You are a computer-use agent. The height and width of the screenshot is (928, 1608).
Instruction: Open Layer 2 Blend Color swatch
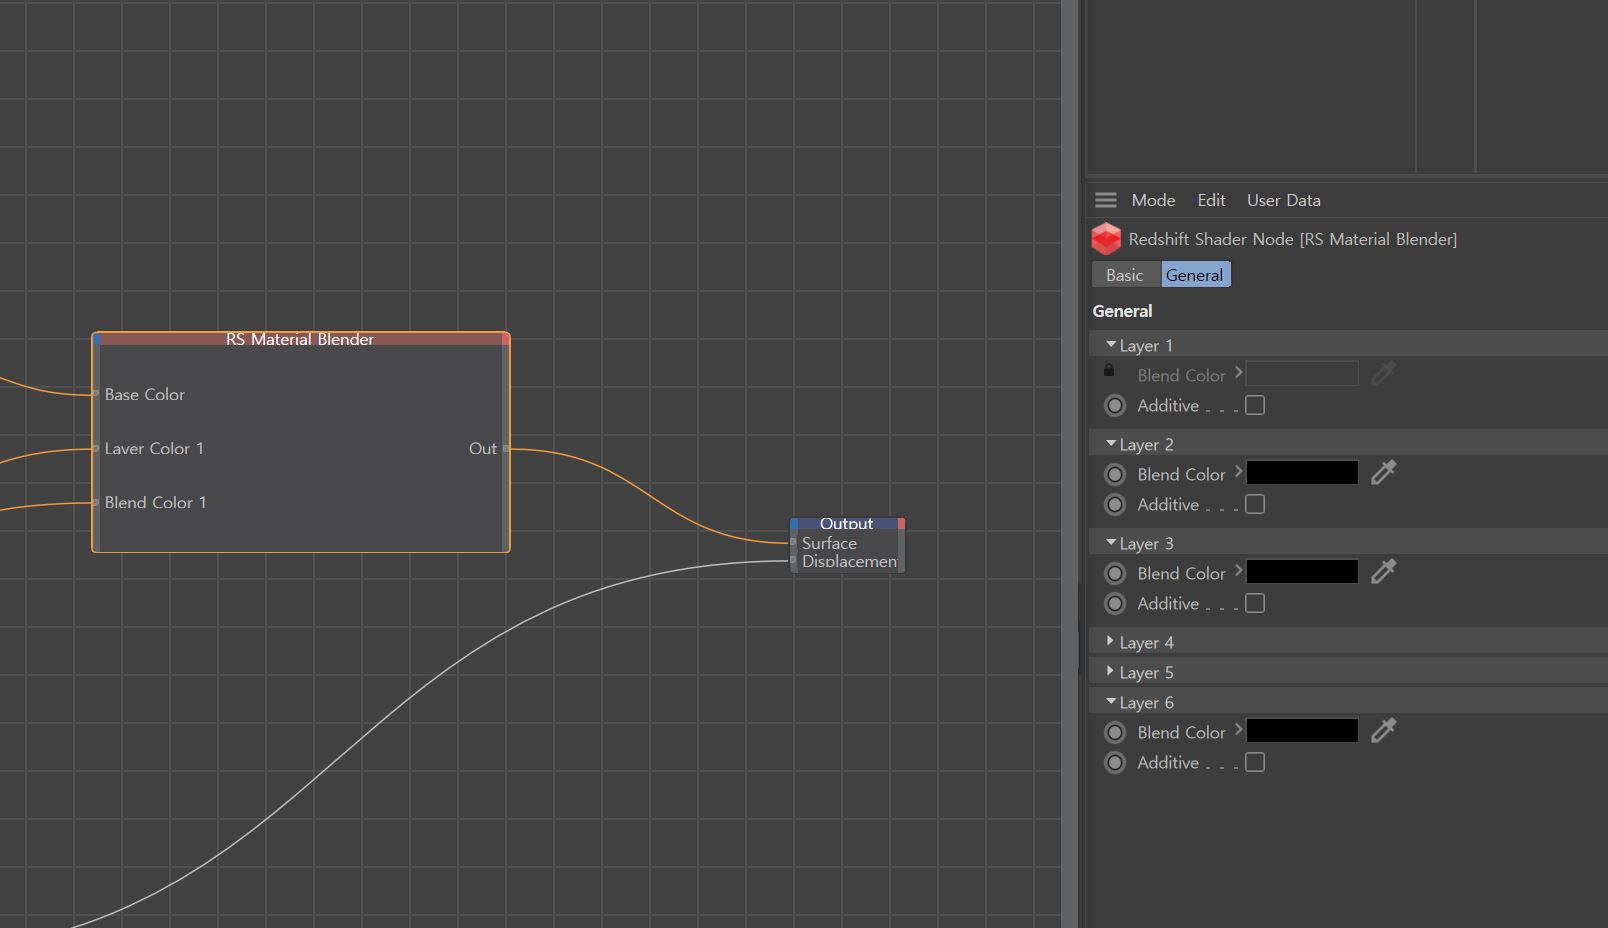tap(1302, 473)
